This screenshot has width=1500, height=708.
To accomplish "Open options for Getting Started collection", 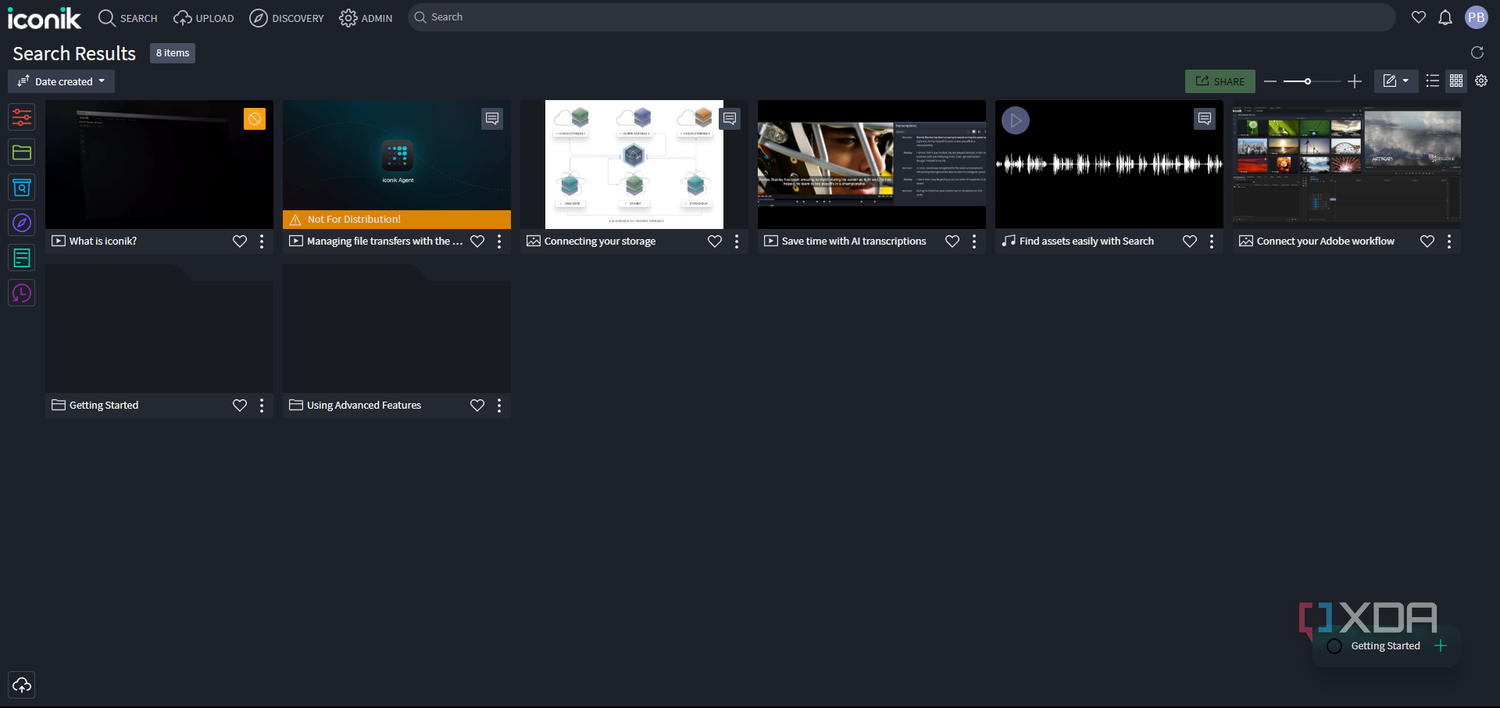I will pyautogui.click(x=262, y=405).
